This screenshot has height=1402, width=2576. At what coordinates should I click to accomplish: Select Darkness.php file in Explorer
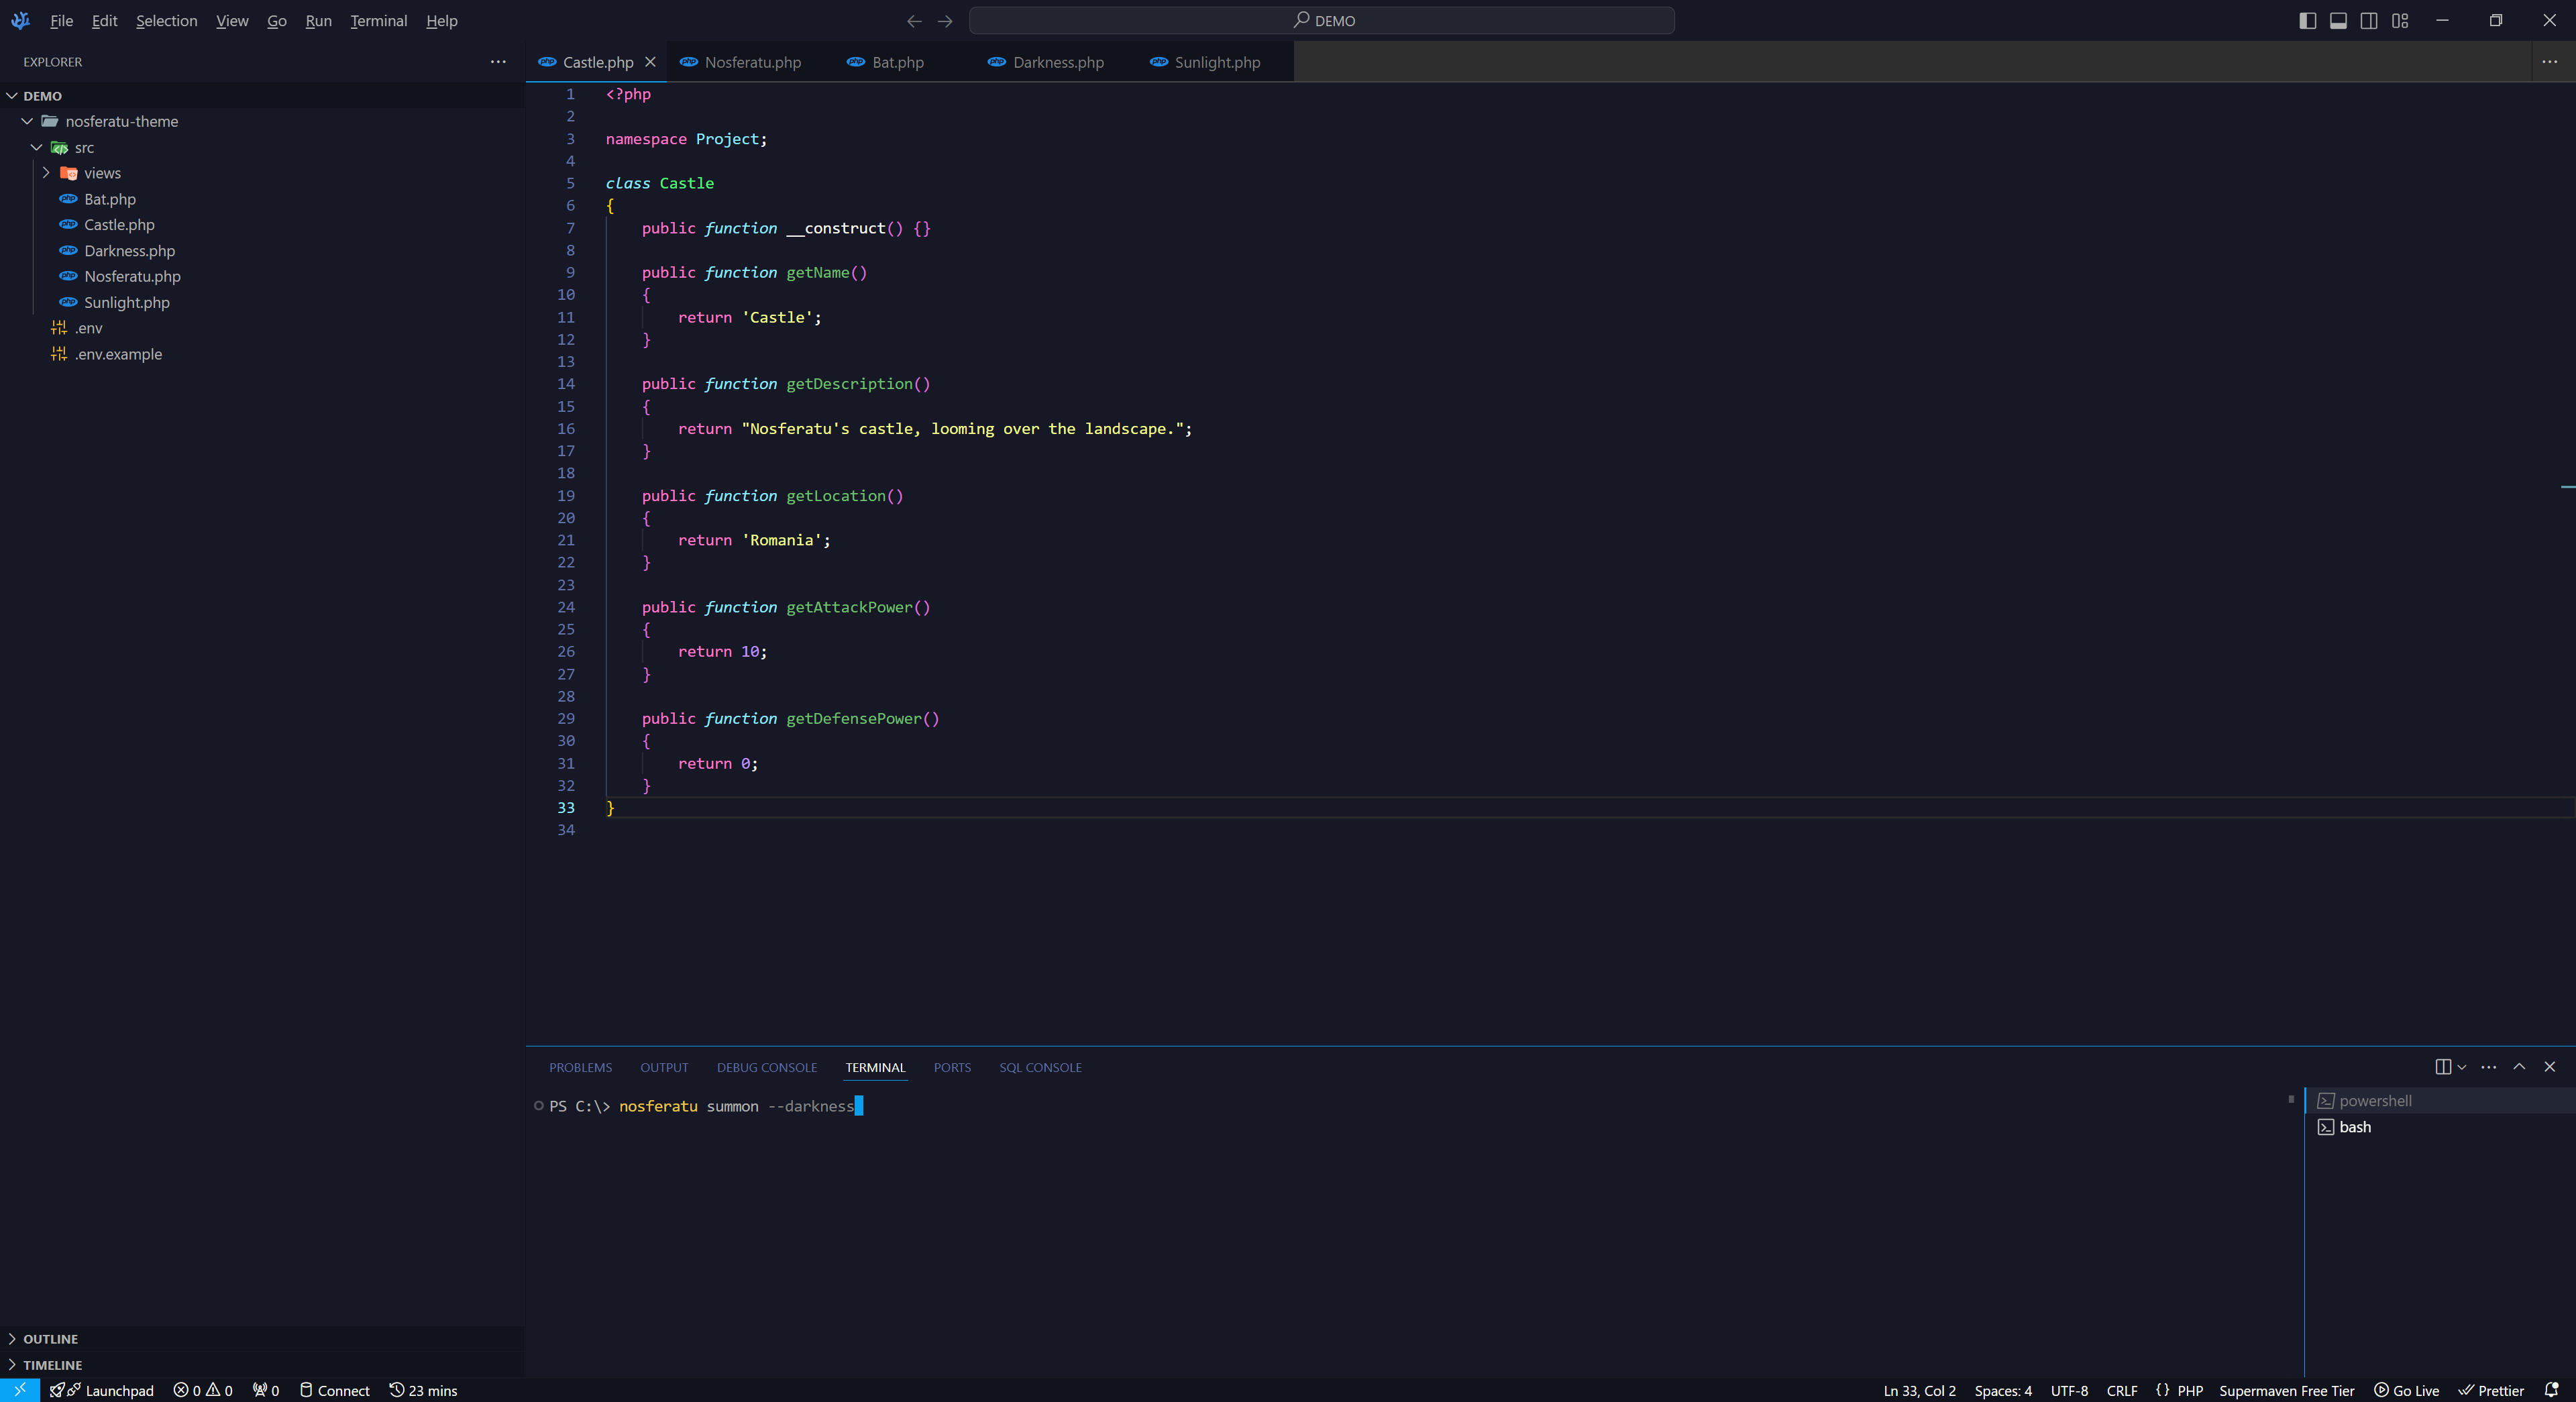click(x=129, y=250)
